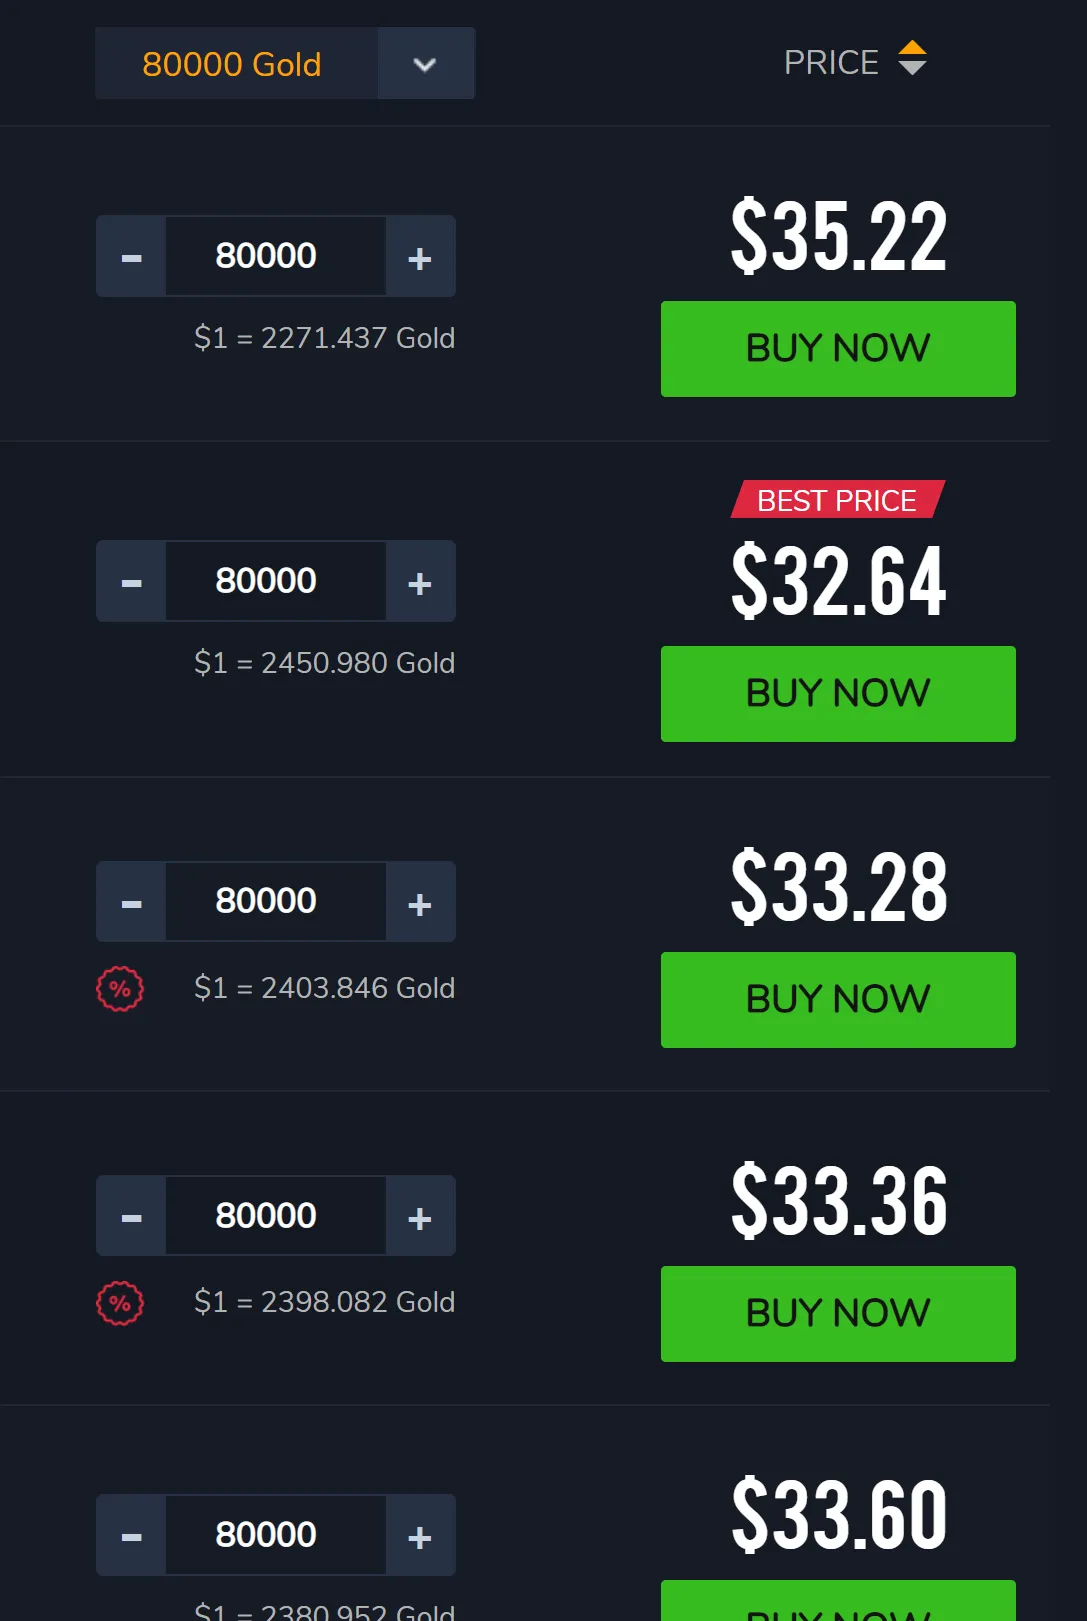Increase quantity on the best price offer
The image size is (1087, 1621).
click(x=420, y=582)
